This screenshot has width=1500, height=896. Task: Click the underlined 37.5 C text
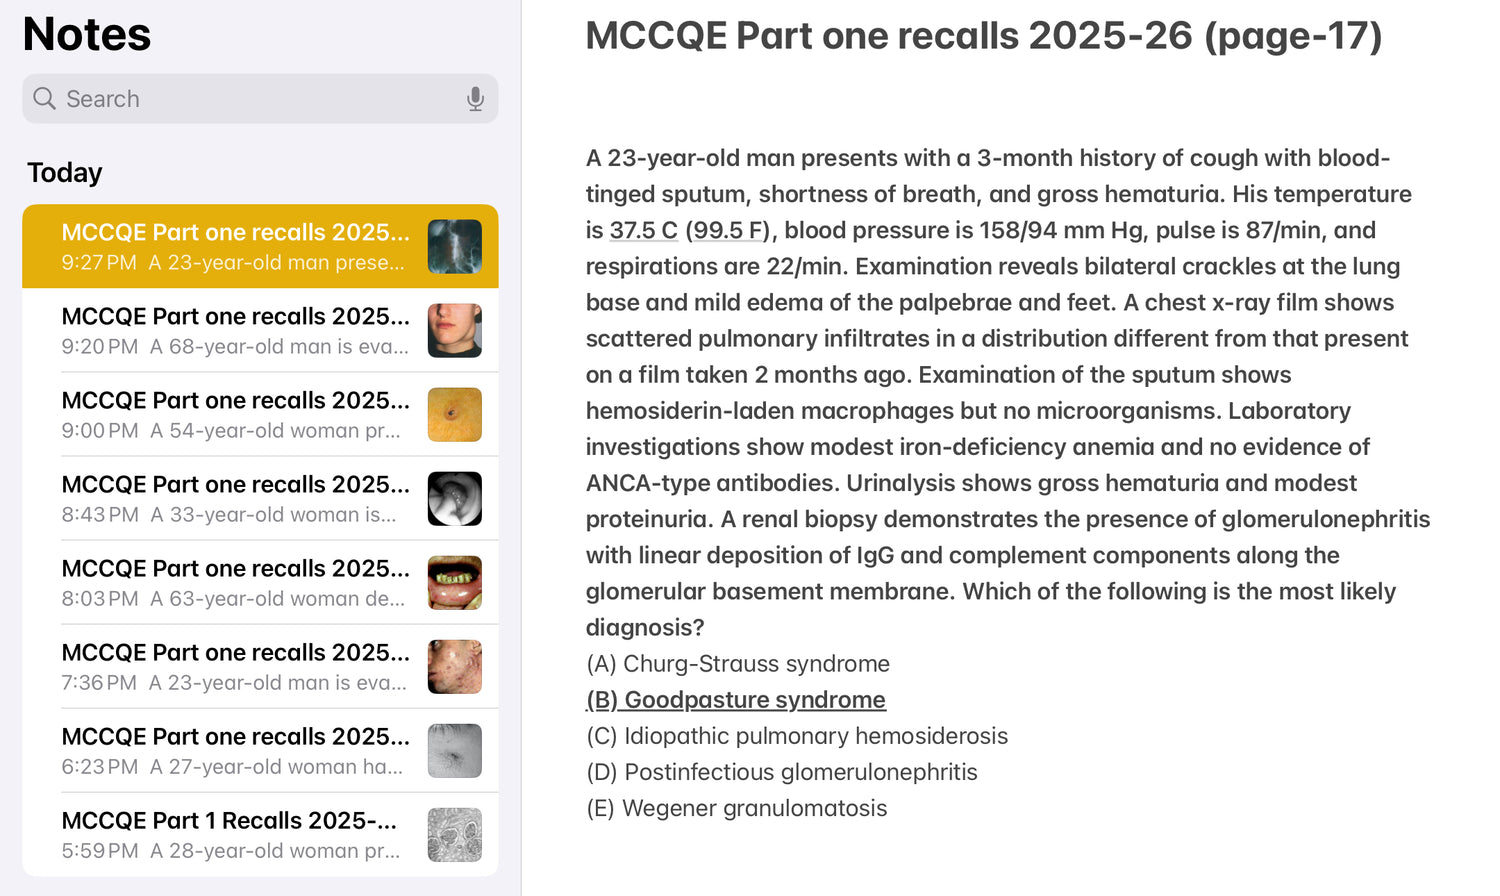[x=643, y=230]
